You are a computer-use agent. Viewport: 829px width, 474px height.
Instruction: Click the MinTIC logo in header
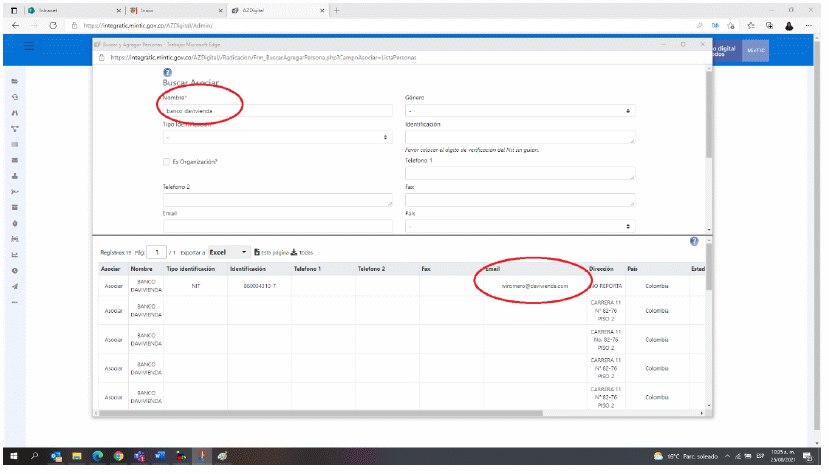pos(756,50)
